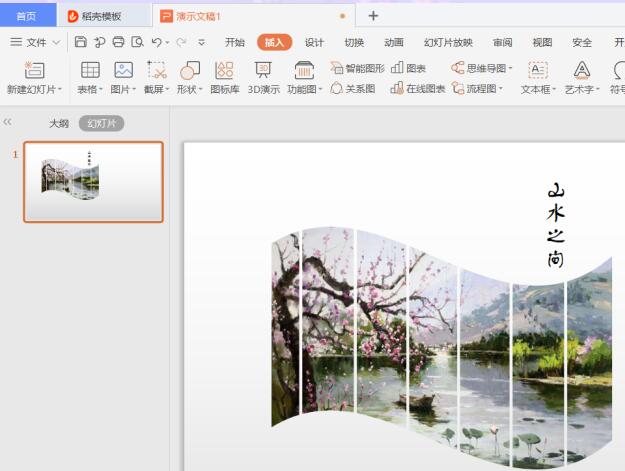Click the 艺术字 word art icon
625x471 pixels.
[582, 70]
